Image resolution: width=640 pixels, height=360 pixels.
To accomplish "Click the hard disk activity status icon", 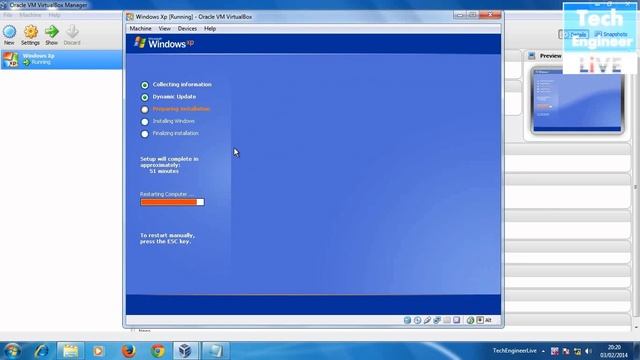I will tap(407, 320).
